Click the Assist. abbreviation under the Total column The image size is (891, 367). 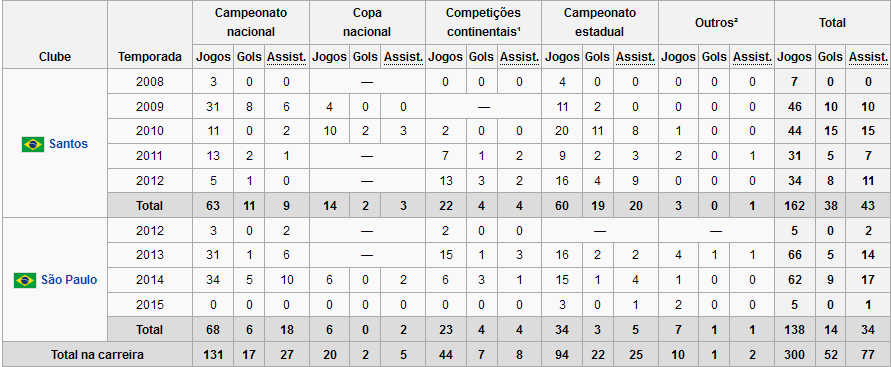868,57
